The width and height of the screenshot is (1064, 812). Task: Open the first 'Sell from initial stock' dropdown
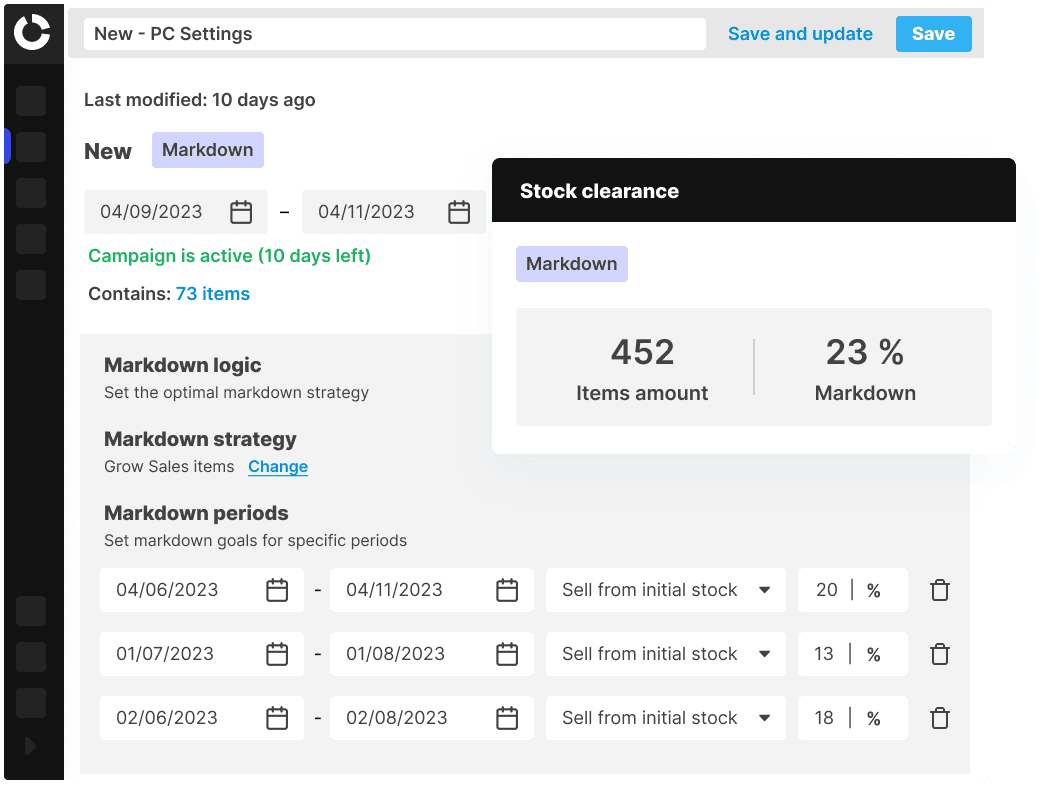(x=665, y=590)
